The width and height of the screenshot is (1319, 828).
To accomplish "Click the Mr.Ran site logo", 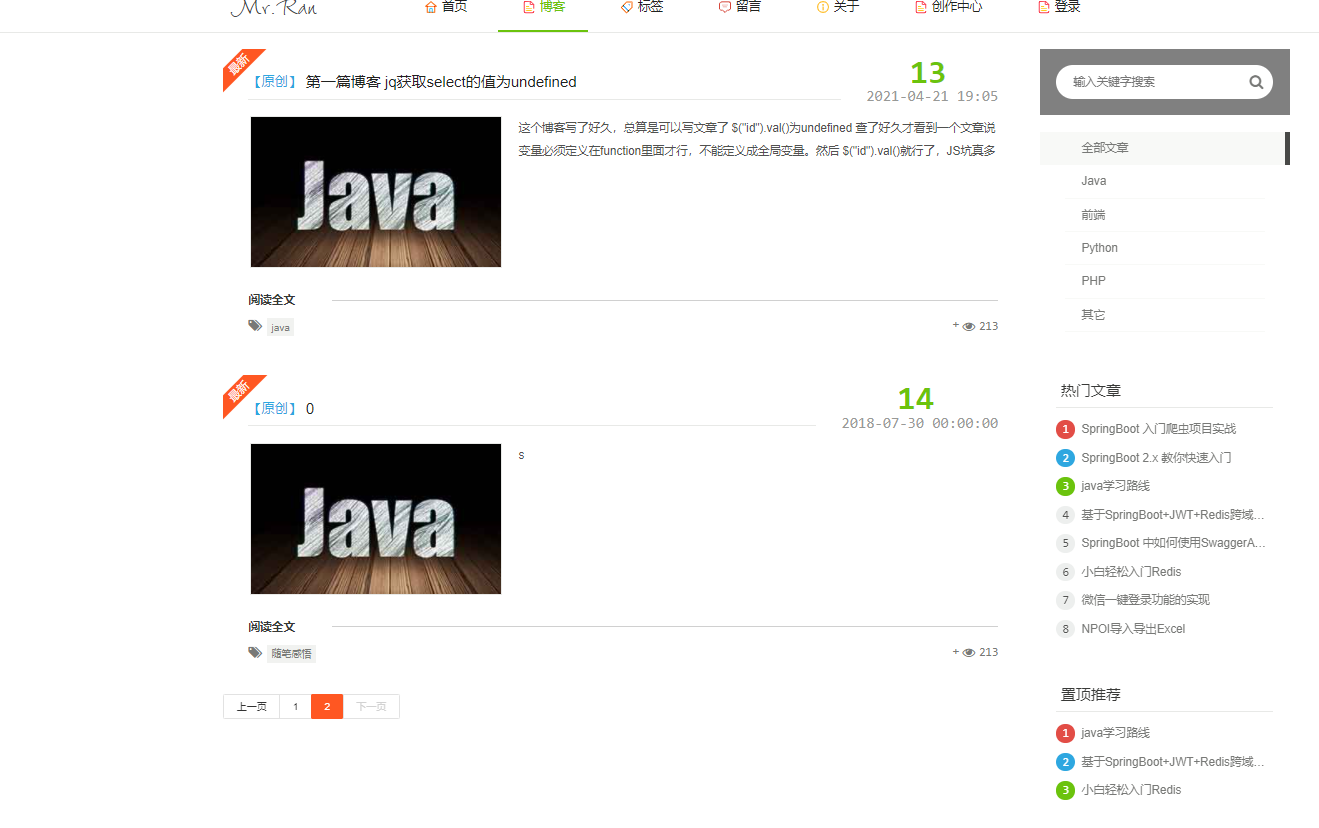I will pyautogui.click(x=273, y=8).
